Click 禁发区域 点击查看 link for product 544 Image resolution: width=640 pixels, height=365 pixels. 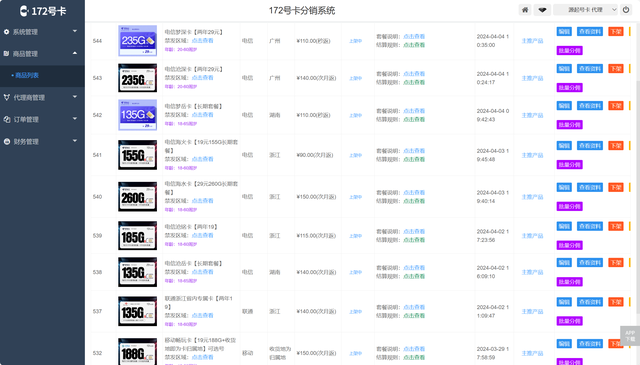coord(202,40)
